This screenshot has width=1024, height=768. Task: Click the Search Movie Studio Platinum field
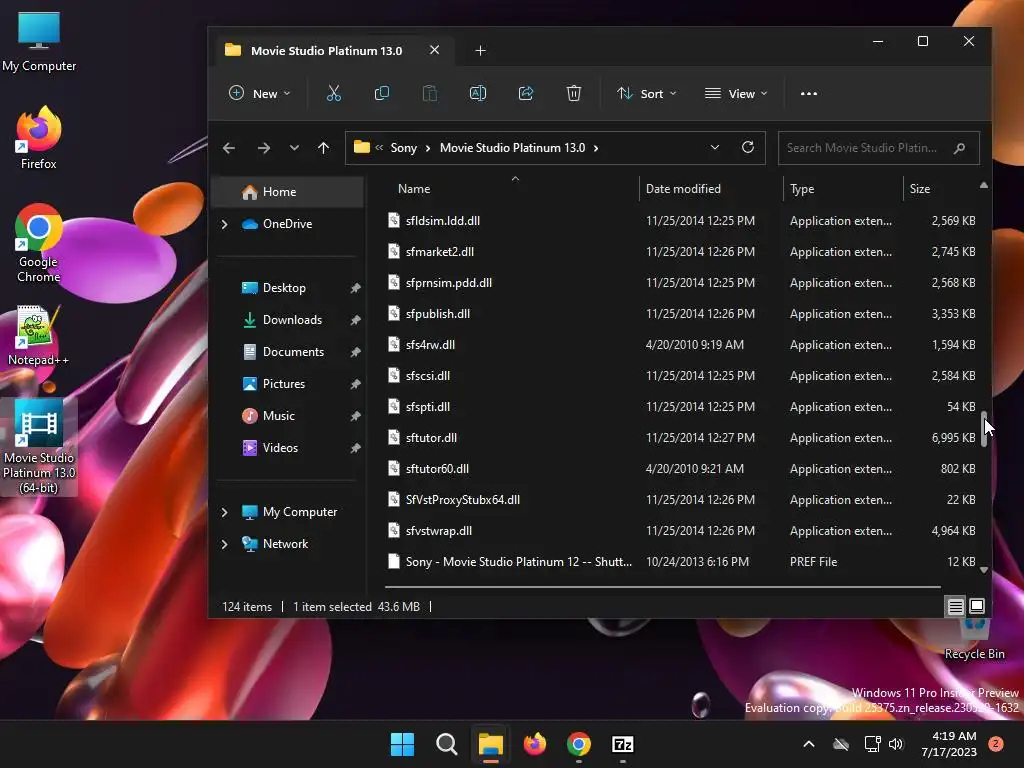click(878, 148)
